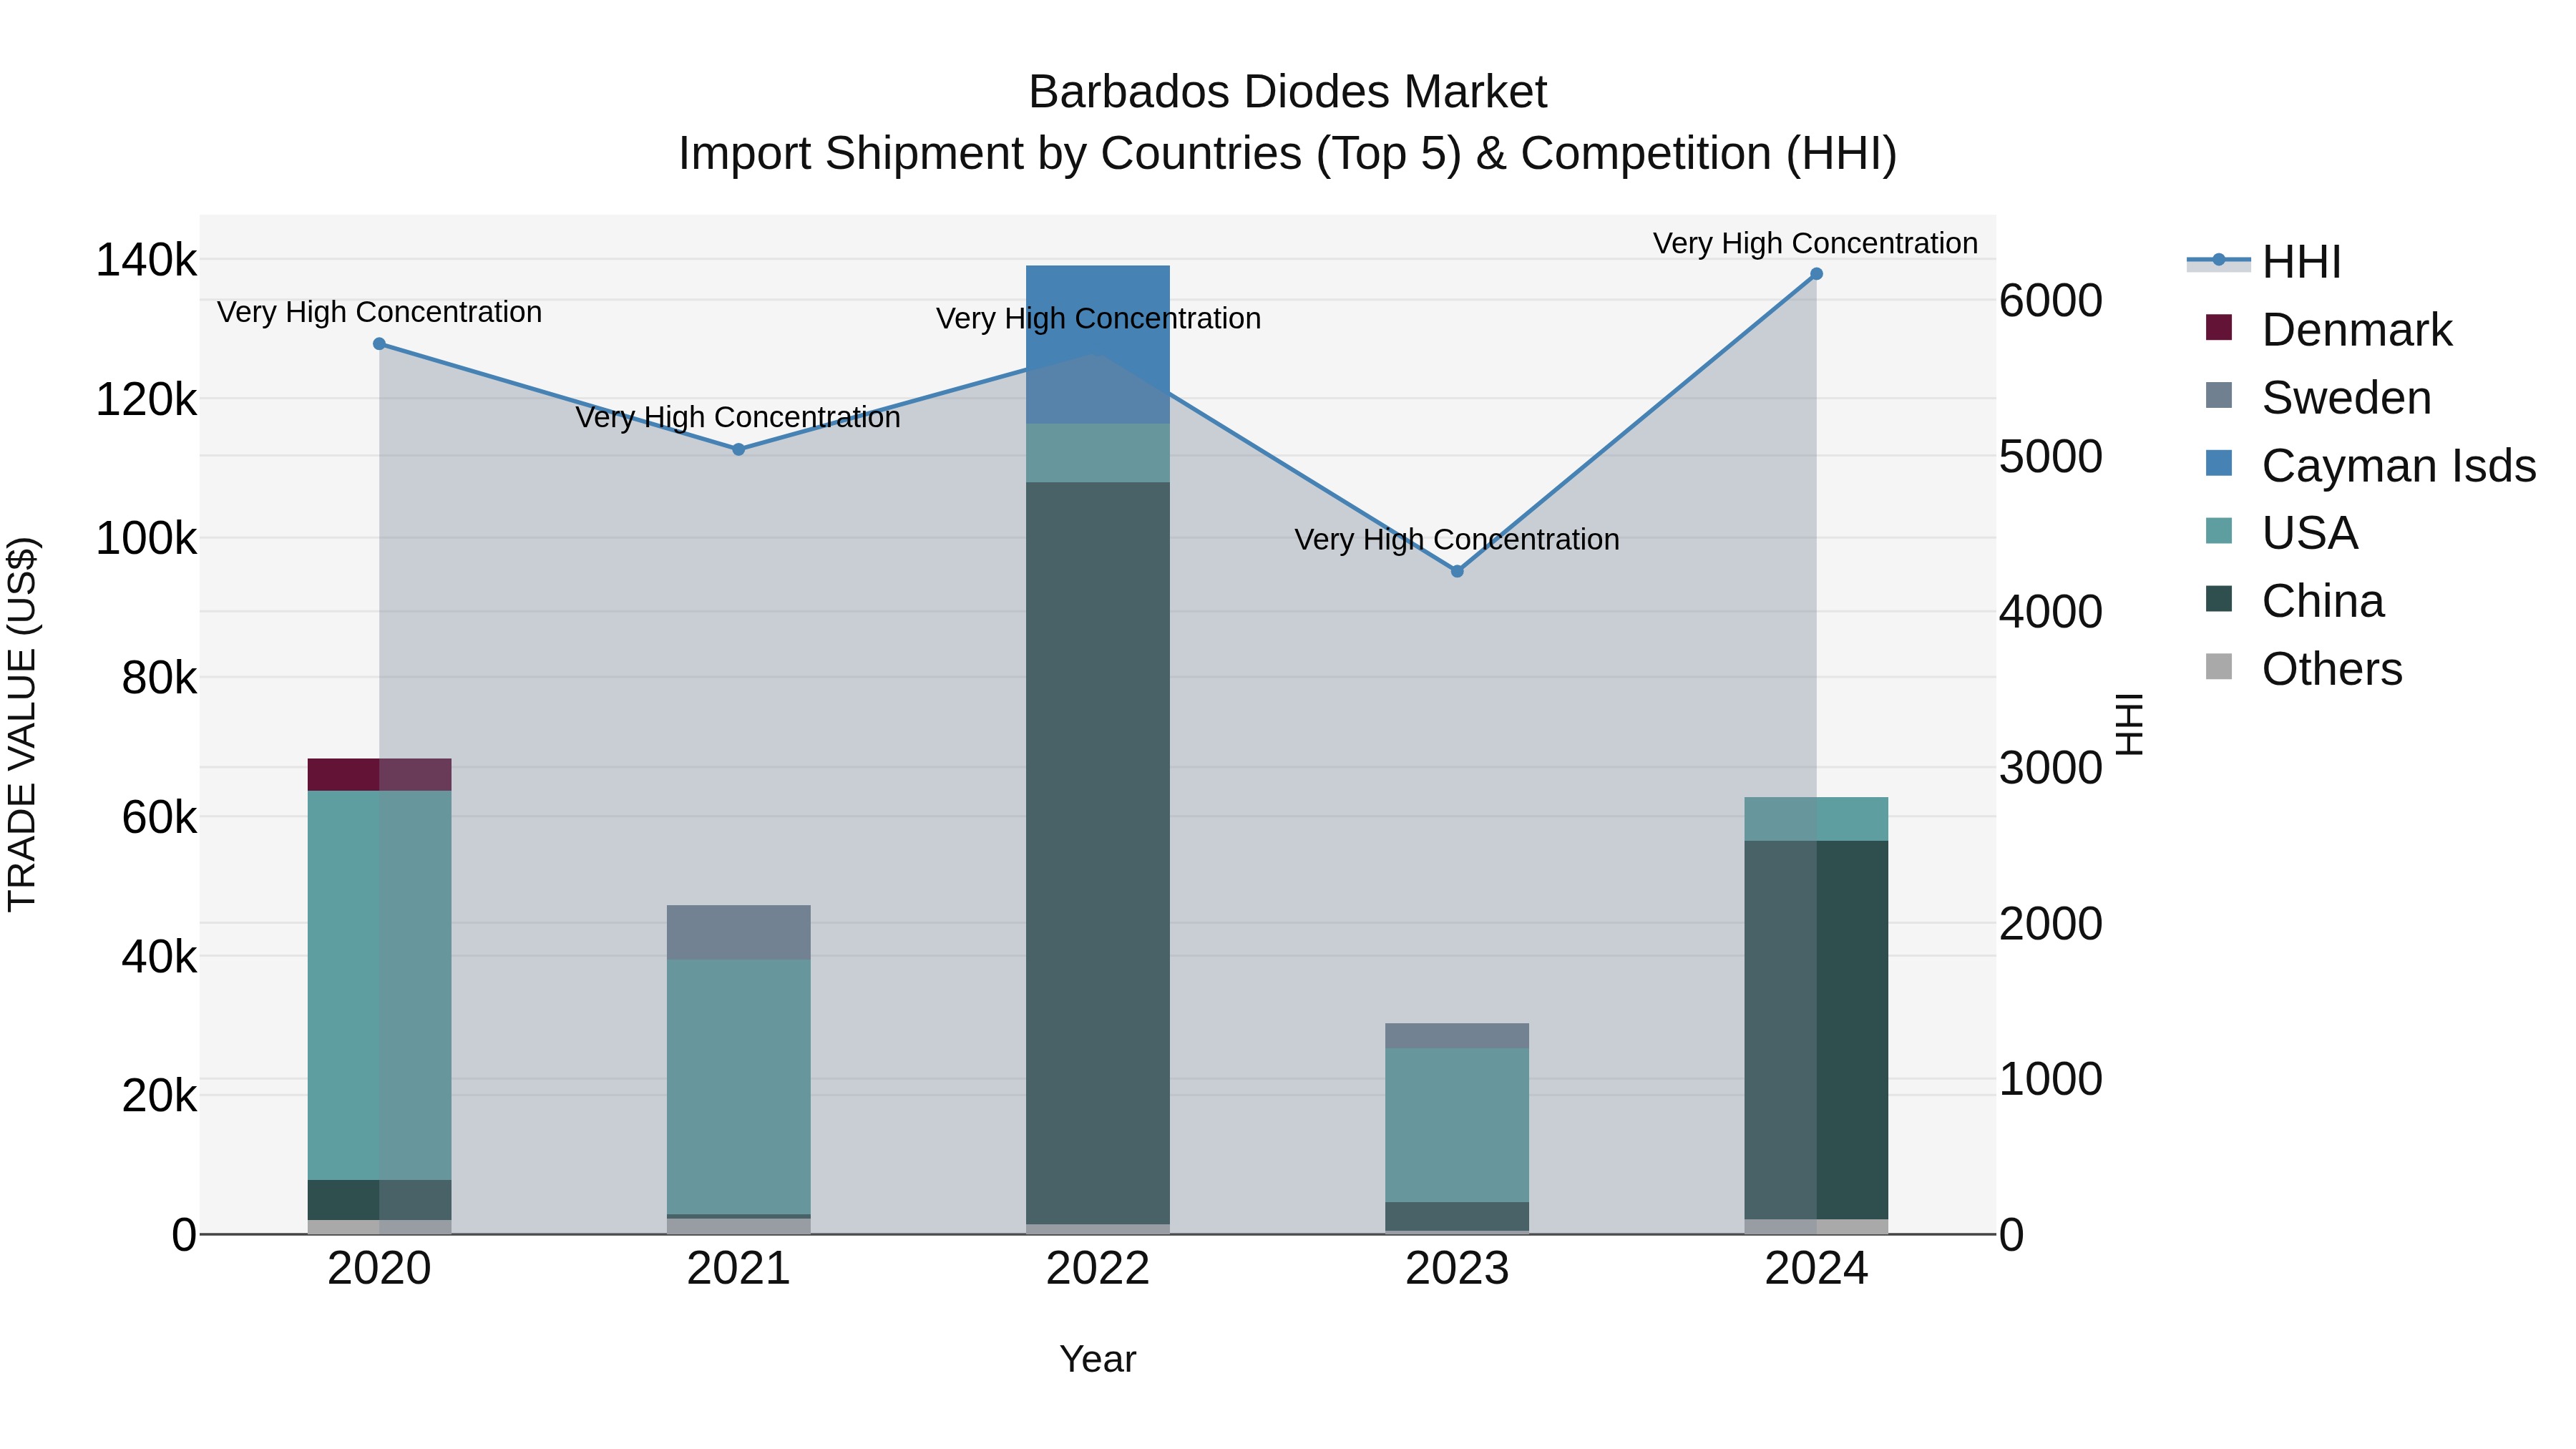Click USA segment of 2020 bar
The image size is (2576, 1449).
pyautogui.click(x=379, y=985)
